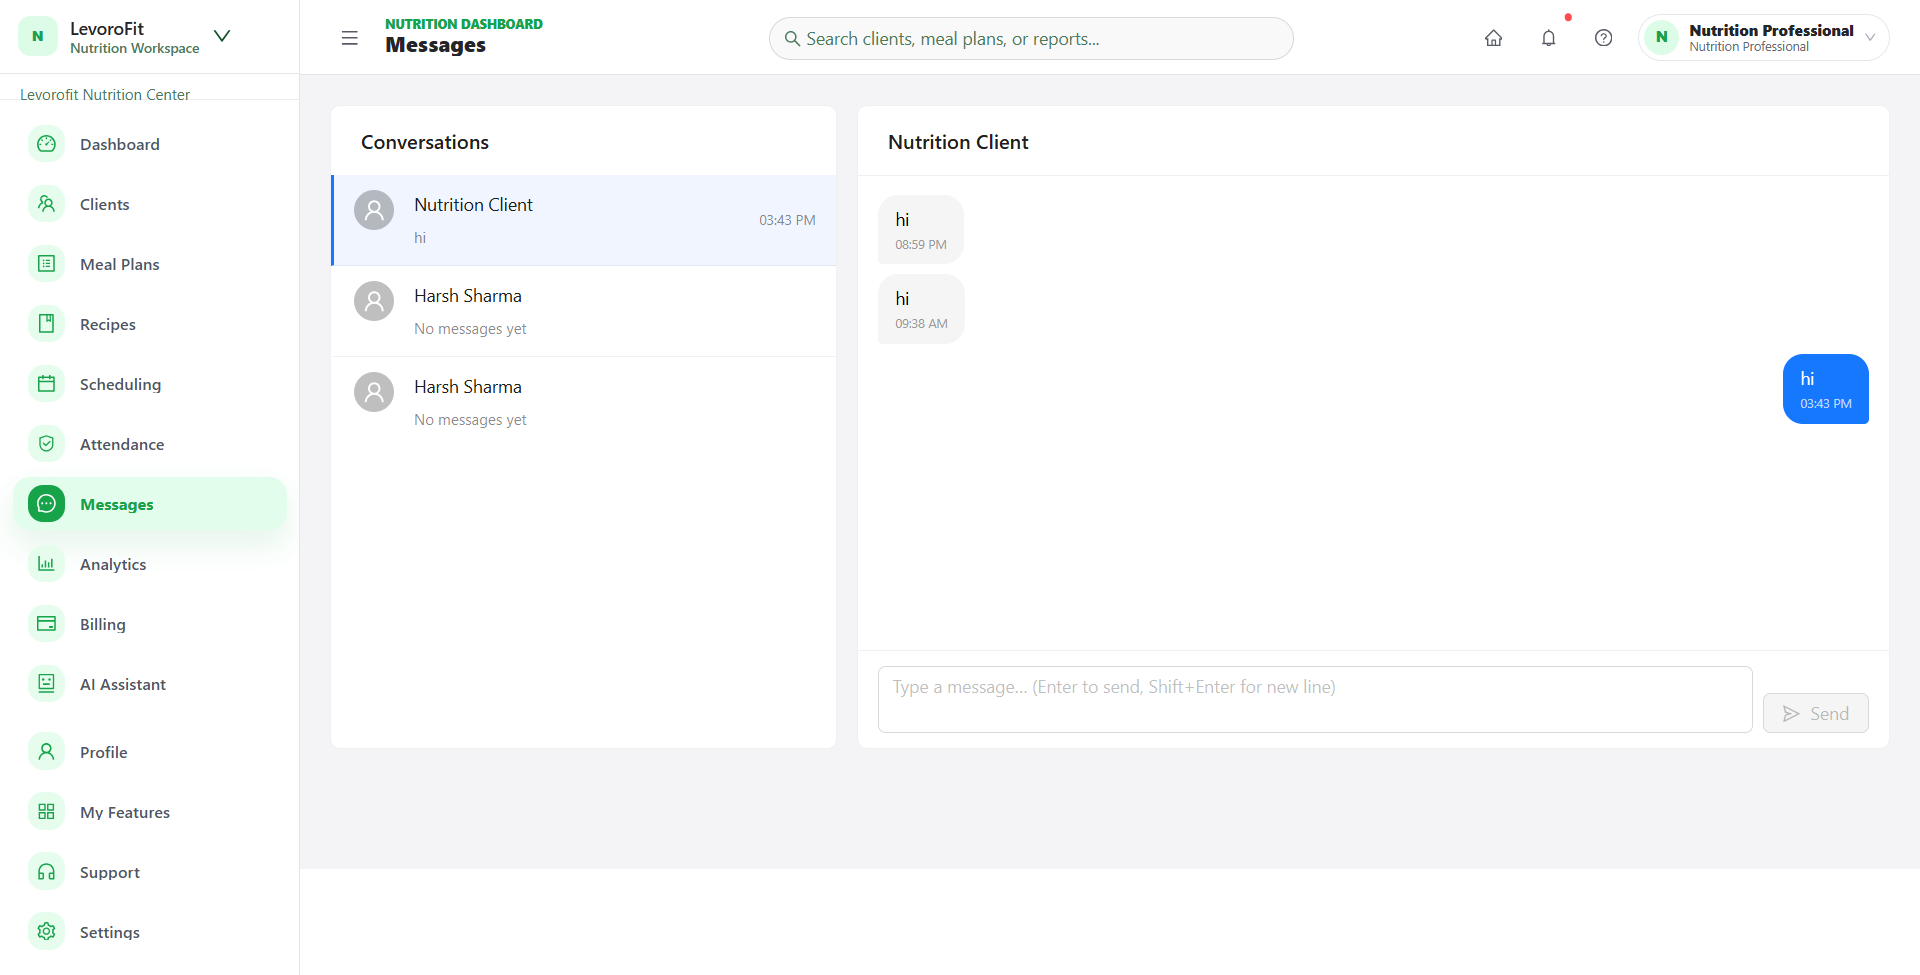Click the Profile person icon
1920x975 pixels.
46,752
